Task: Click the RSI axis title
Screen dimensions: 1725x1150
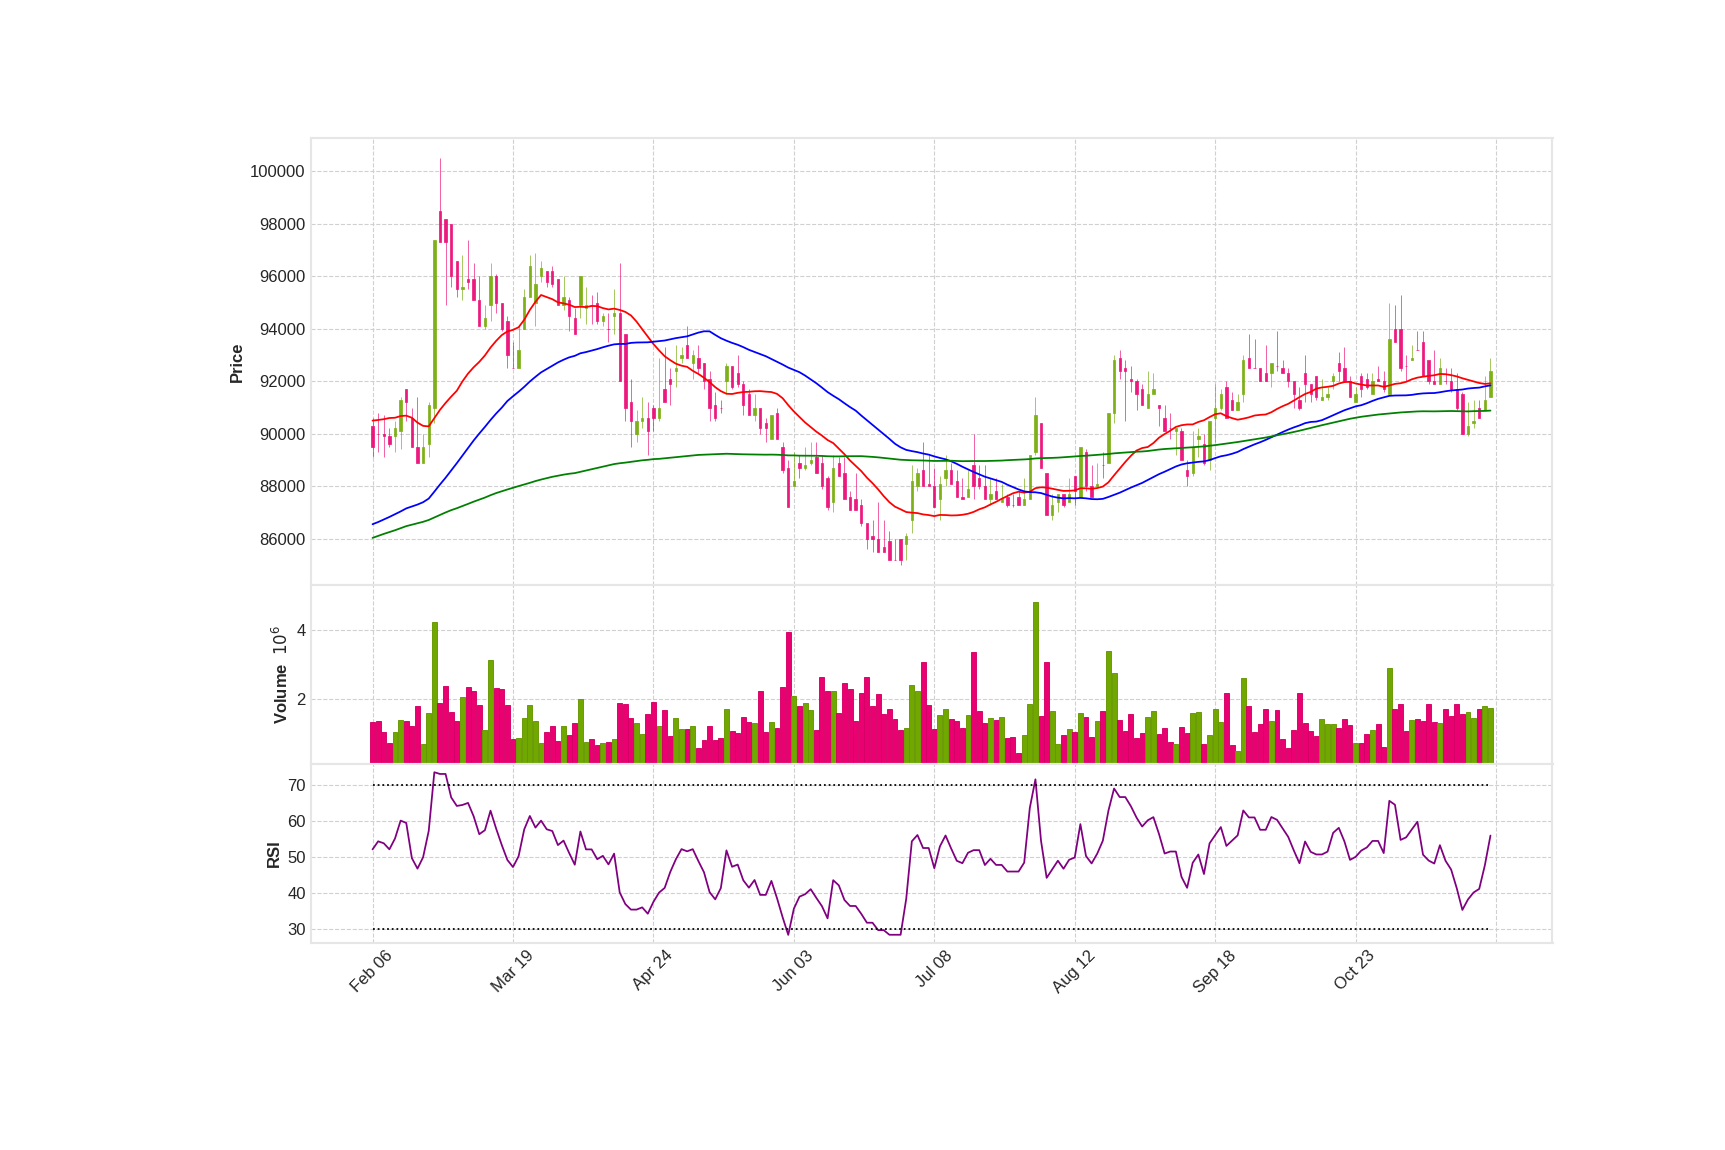Action: 273,855
